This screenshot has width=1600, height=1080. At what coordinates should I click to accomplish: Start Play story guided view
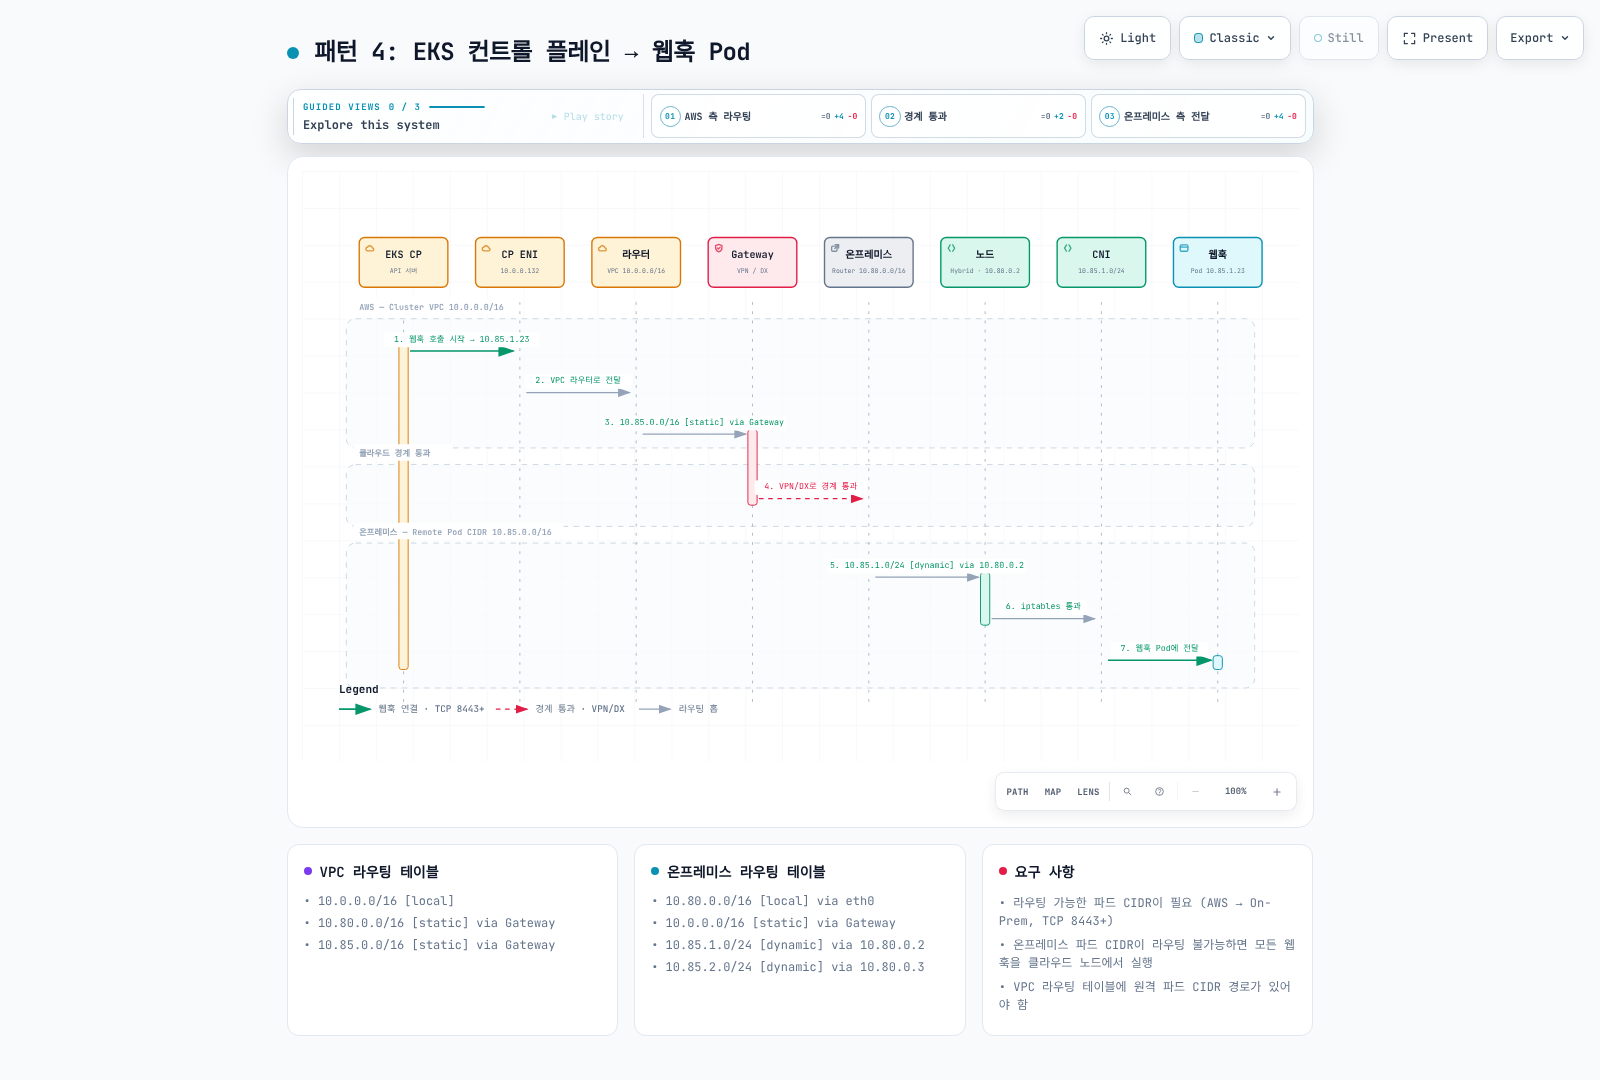588,117
